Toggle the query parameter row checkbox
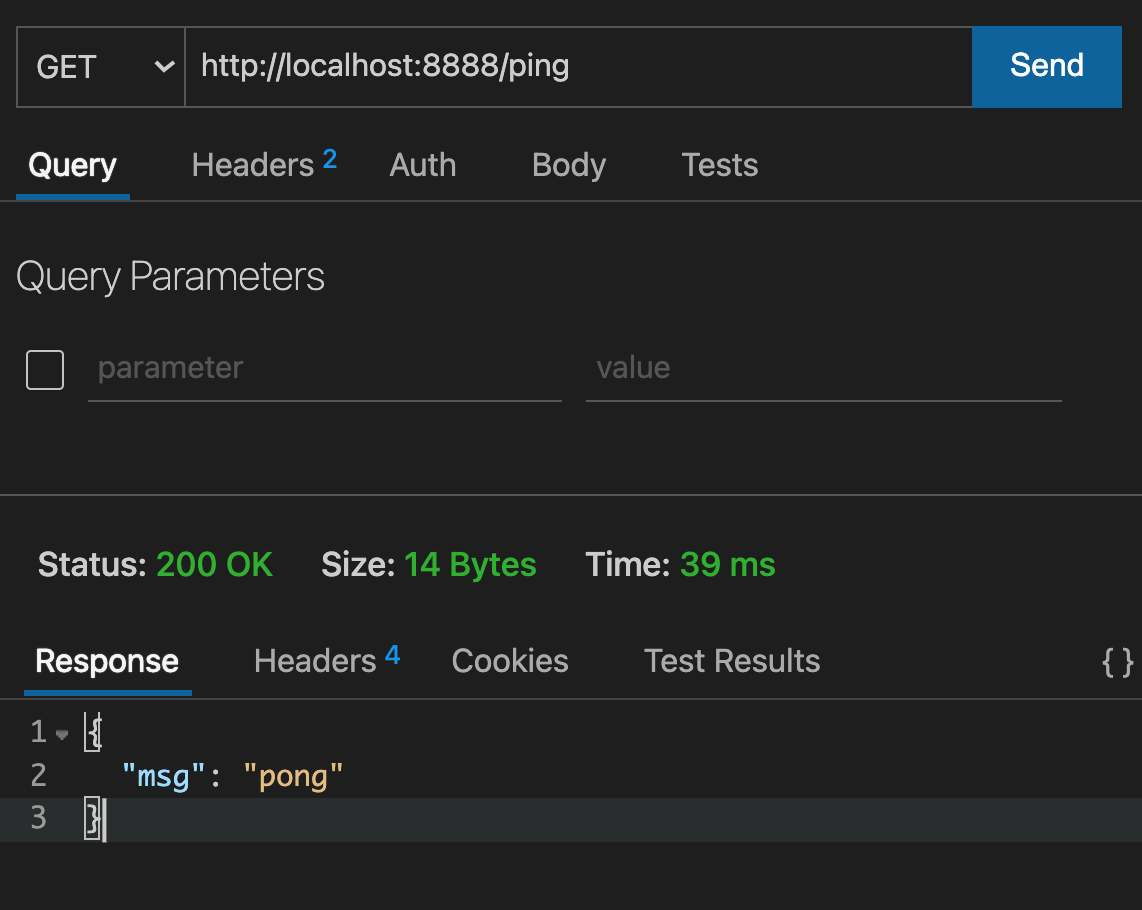This screenshot has width=1142, height=910. click(45, 369)
